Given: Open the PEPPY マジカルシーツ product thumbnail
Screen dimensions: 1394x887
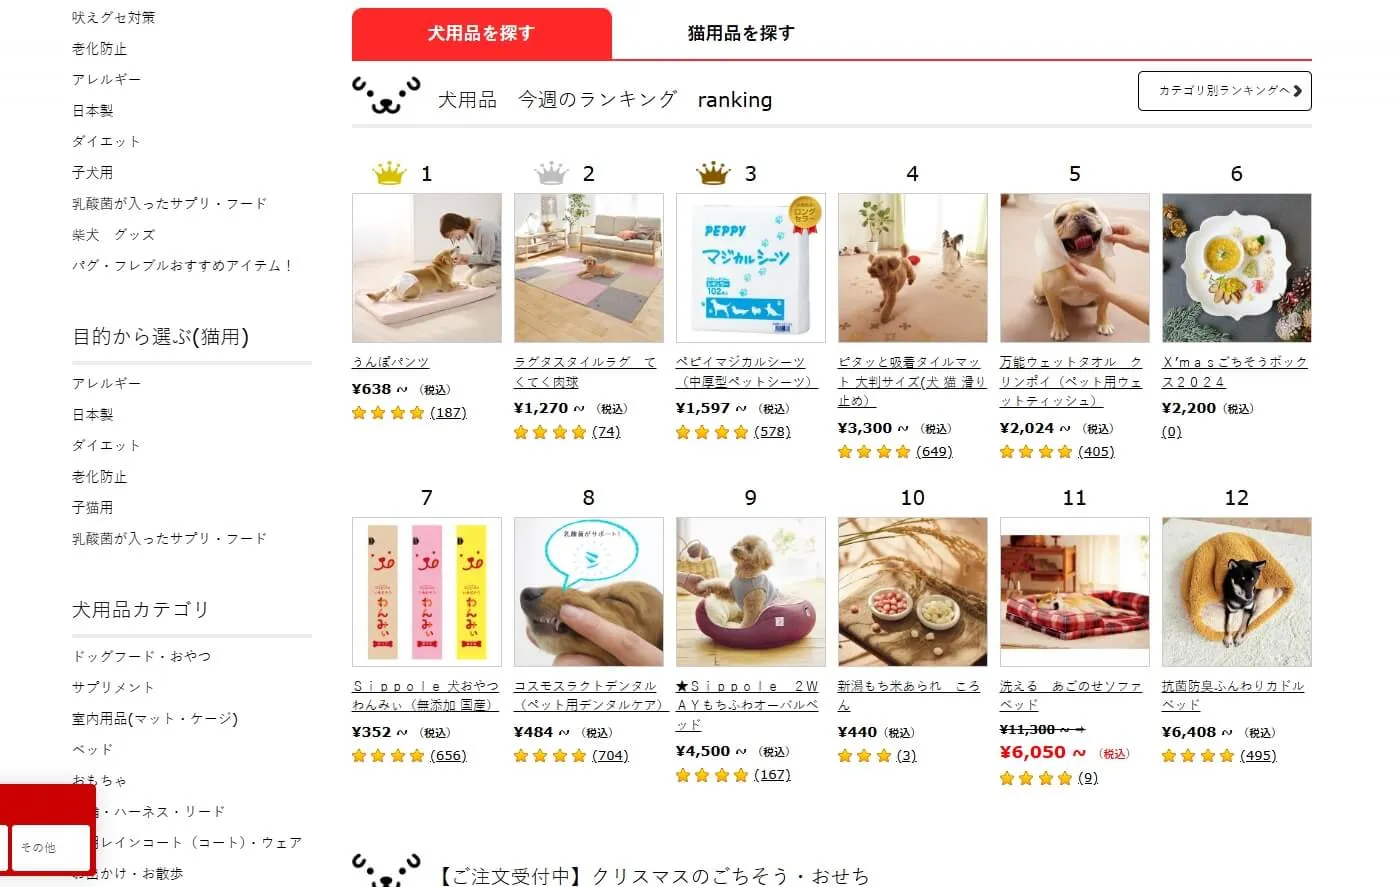Looking at the screenshot, I should [751, 268].
